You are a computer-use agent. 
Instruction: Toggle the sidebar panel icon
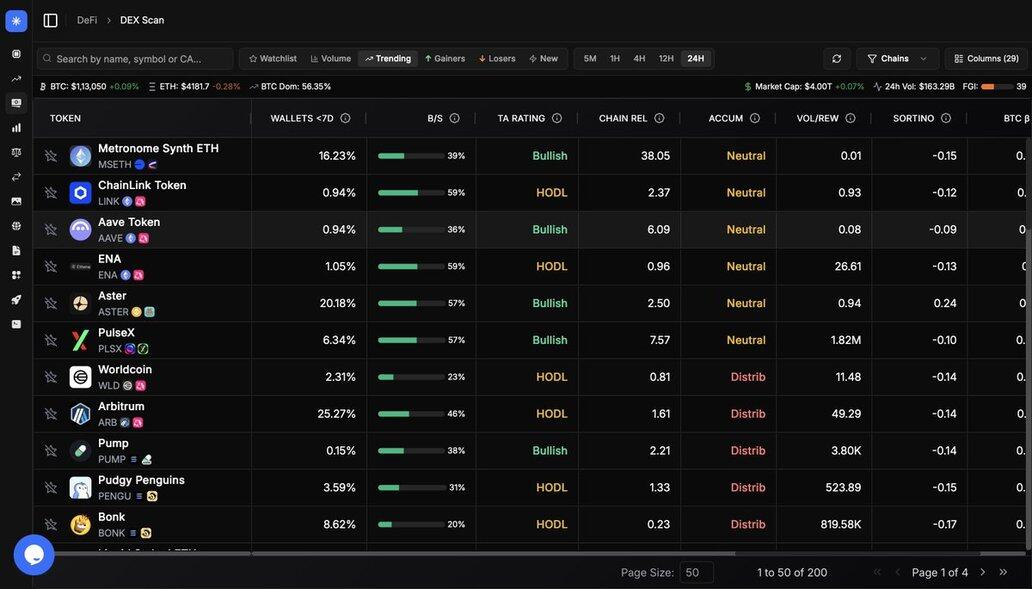coord(51,20)
